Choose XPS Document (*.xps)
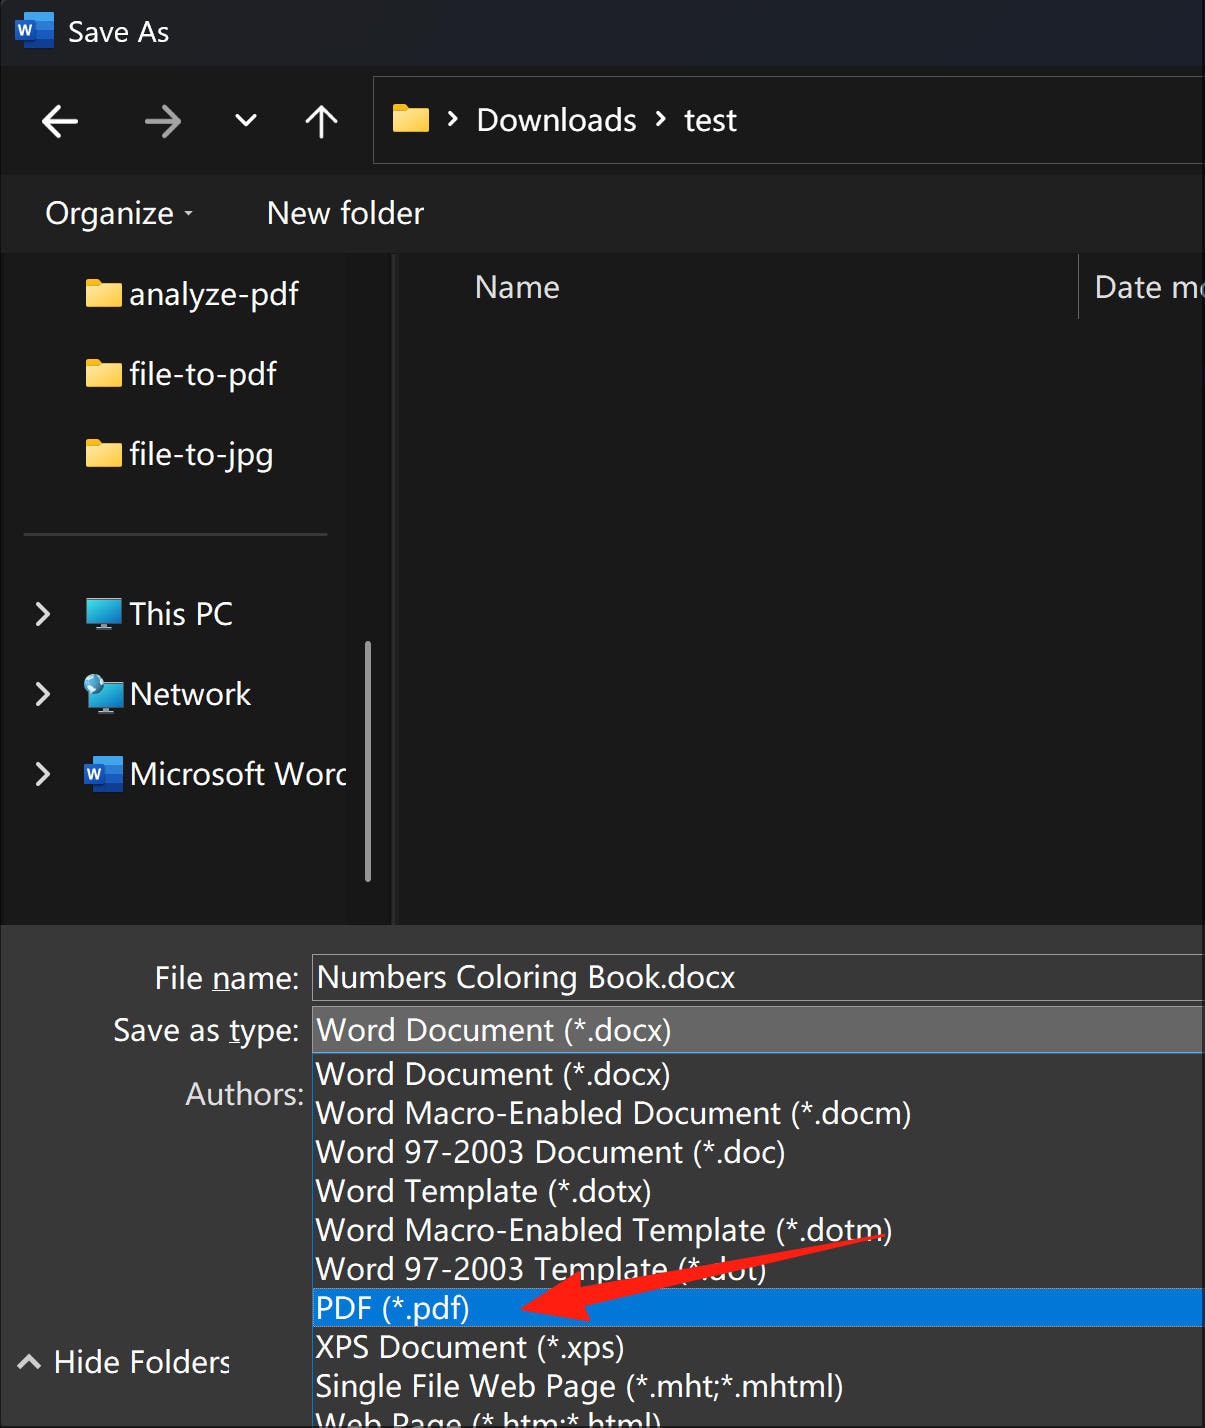The height and width of the screenshot is (1428, 1205). (x=758, y=1347)
